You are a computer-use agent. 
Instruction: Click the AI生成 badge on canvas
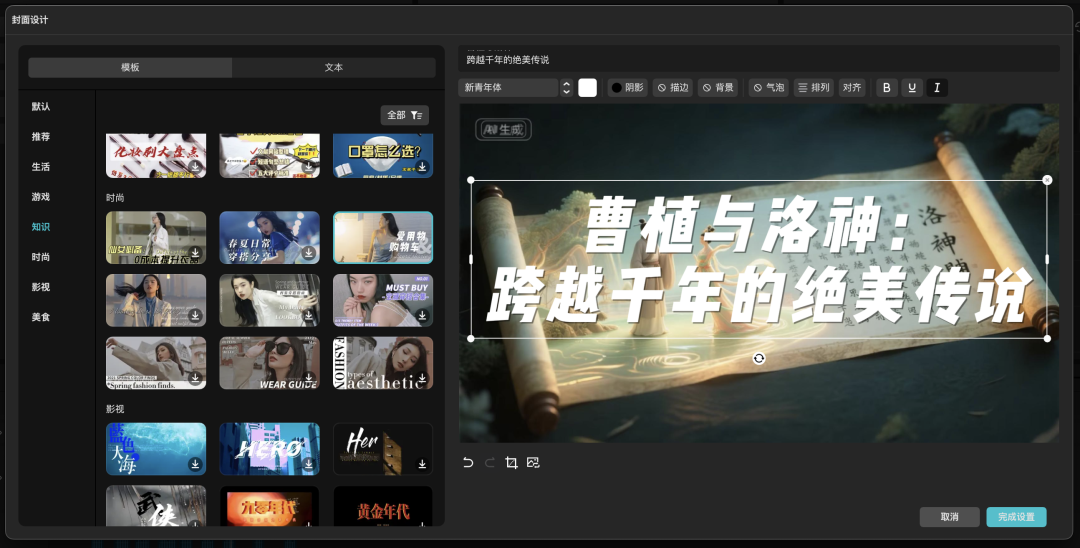click(503, 129)
